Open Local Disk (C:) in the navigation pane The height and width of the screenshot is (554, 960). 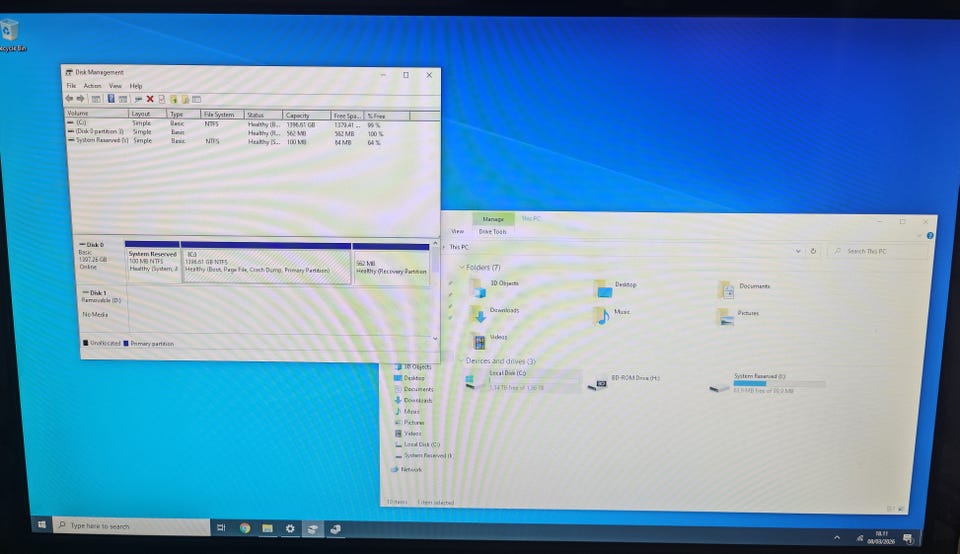click(x=417, y=444)
